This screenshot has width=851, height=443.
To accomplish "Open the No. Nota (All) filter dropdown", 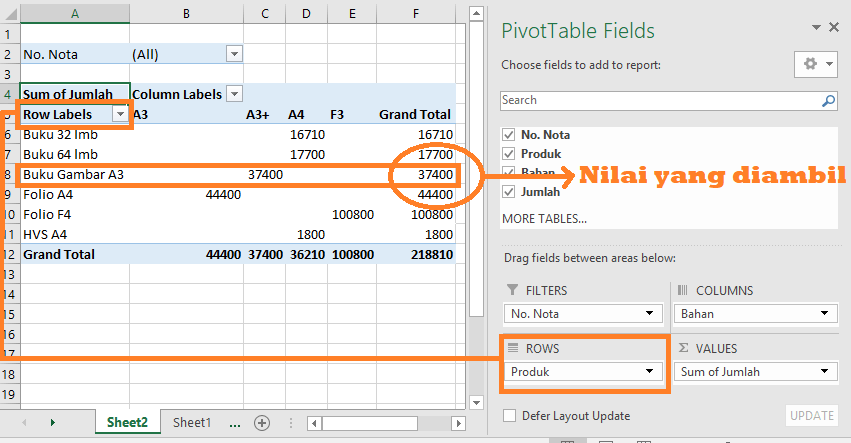I will 234,54.
